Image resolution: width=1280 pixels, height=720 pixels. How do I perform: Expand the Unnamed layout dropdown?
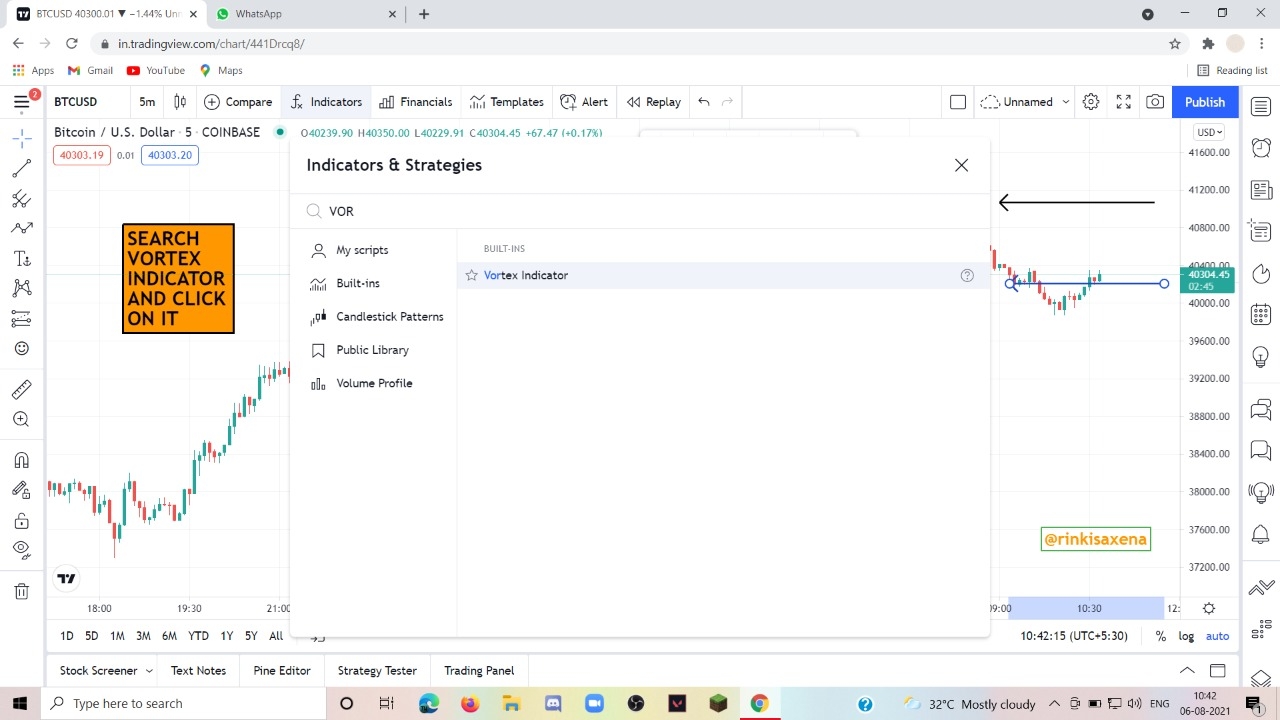click(x=1066, y=102)
